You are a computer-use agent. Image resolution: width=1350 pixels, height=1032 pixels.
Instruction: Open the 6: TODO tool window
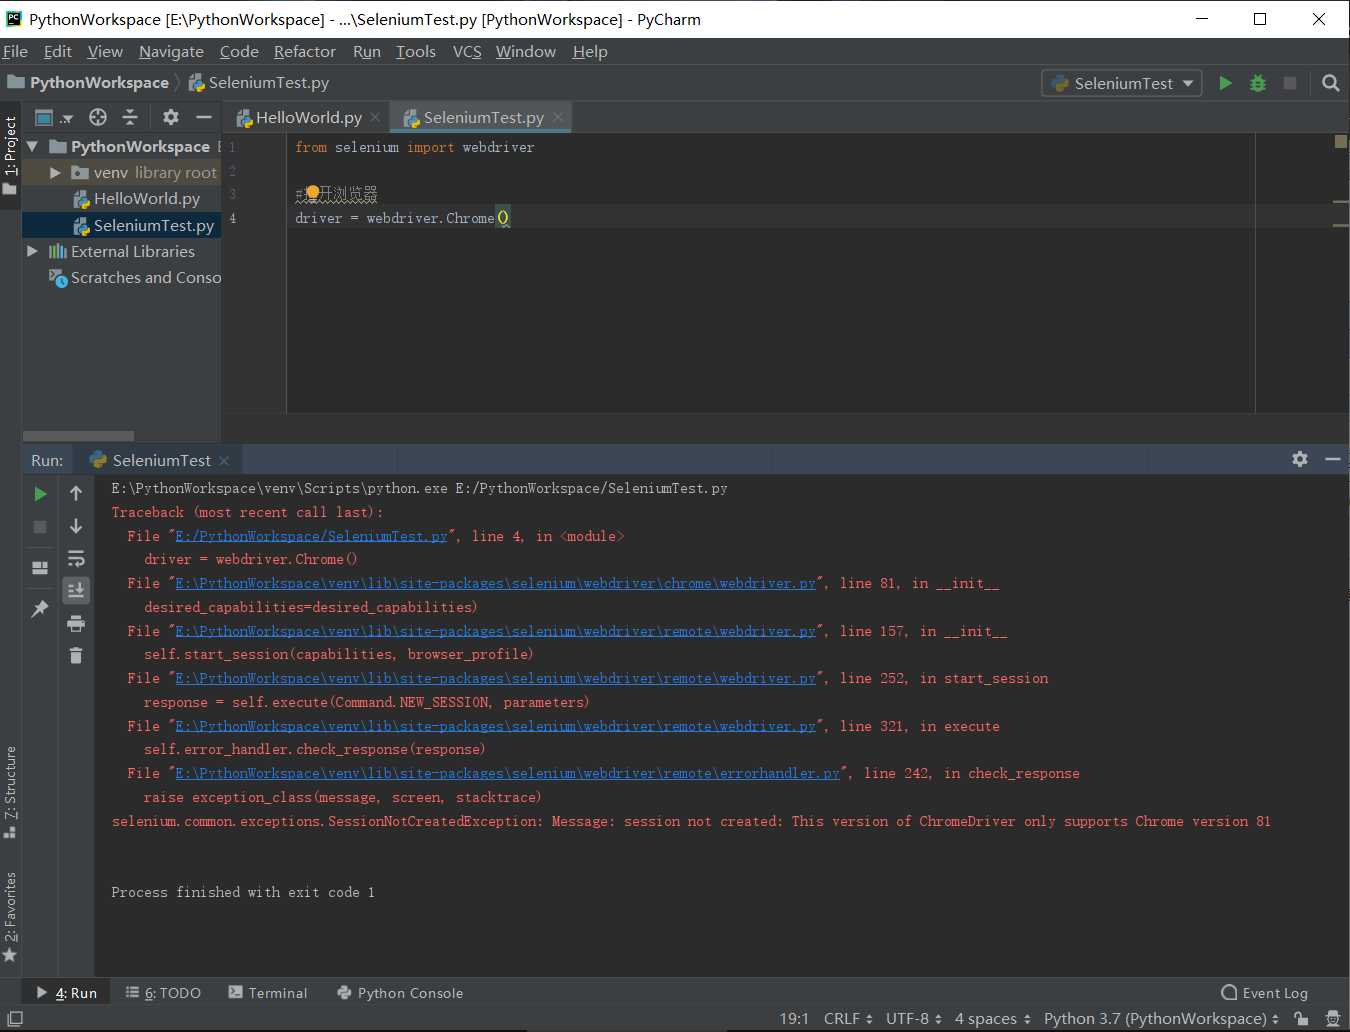click(x=163, y=993)
